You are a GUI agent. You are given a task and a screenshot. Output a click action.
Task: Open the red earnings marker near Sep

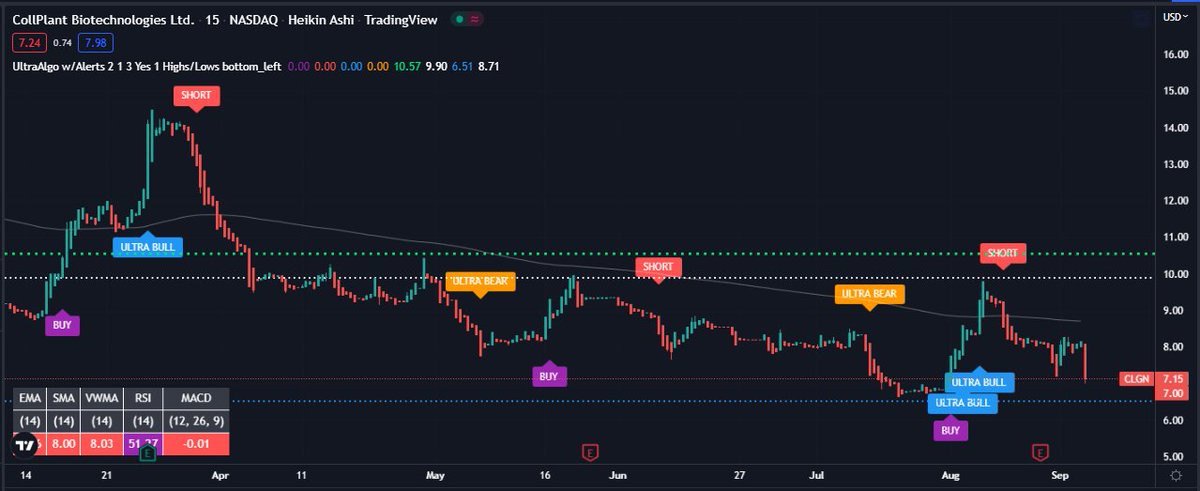1041,452
